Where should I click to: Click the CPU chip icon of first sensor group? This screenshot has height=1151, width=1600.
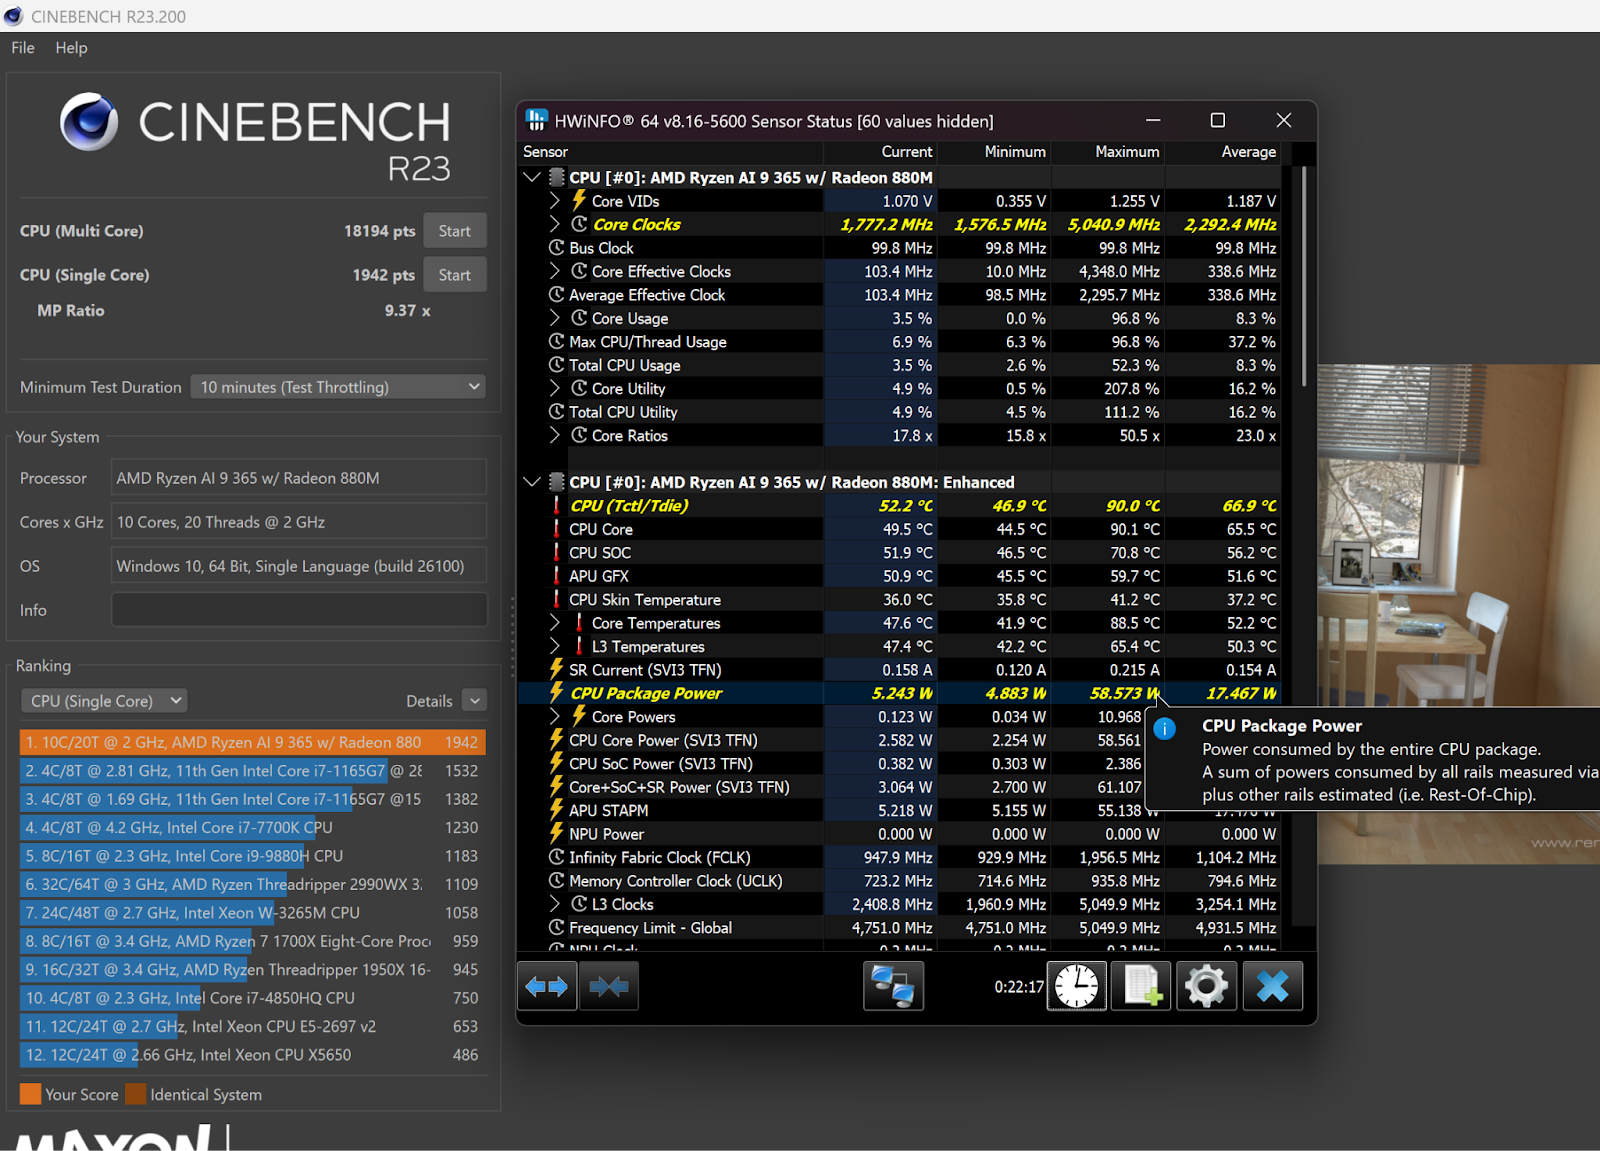click(557, 177)
